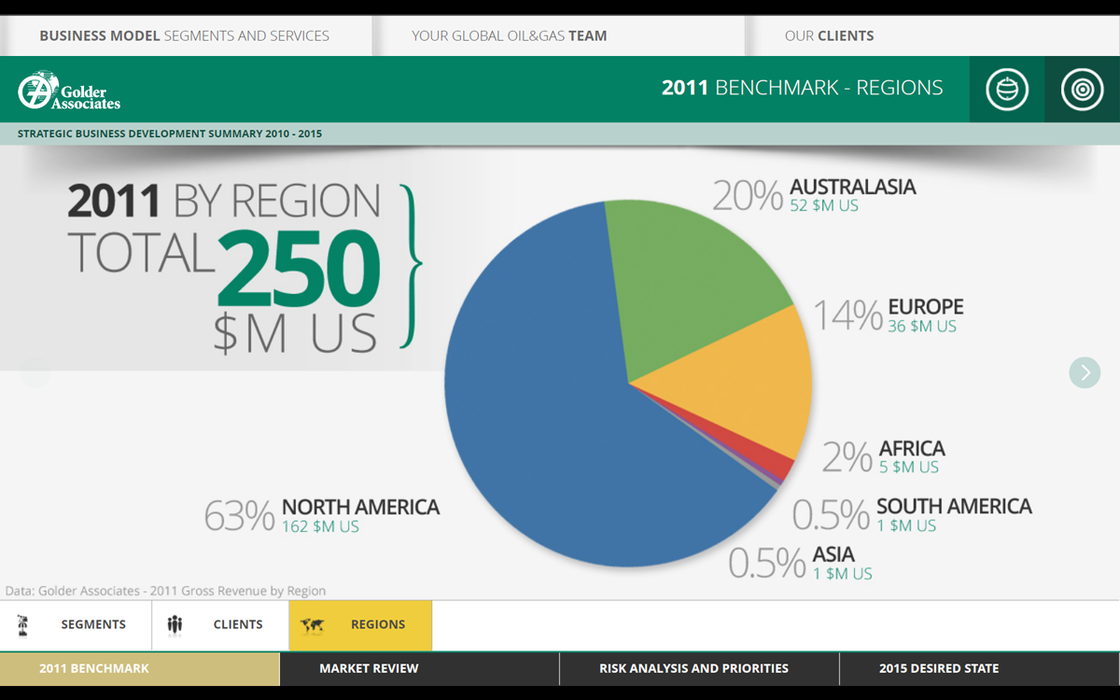Click the world map Regions icon

click(x=312, y=625)
